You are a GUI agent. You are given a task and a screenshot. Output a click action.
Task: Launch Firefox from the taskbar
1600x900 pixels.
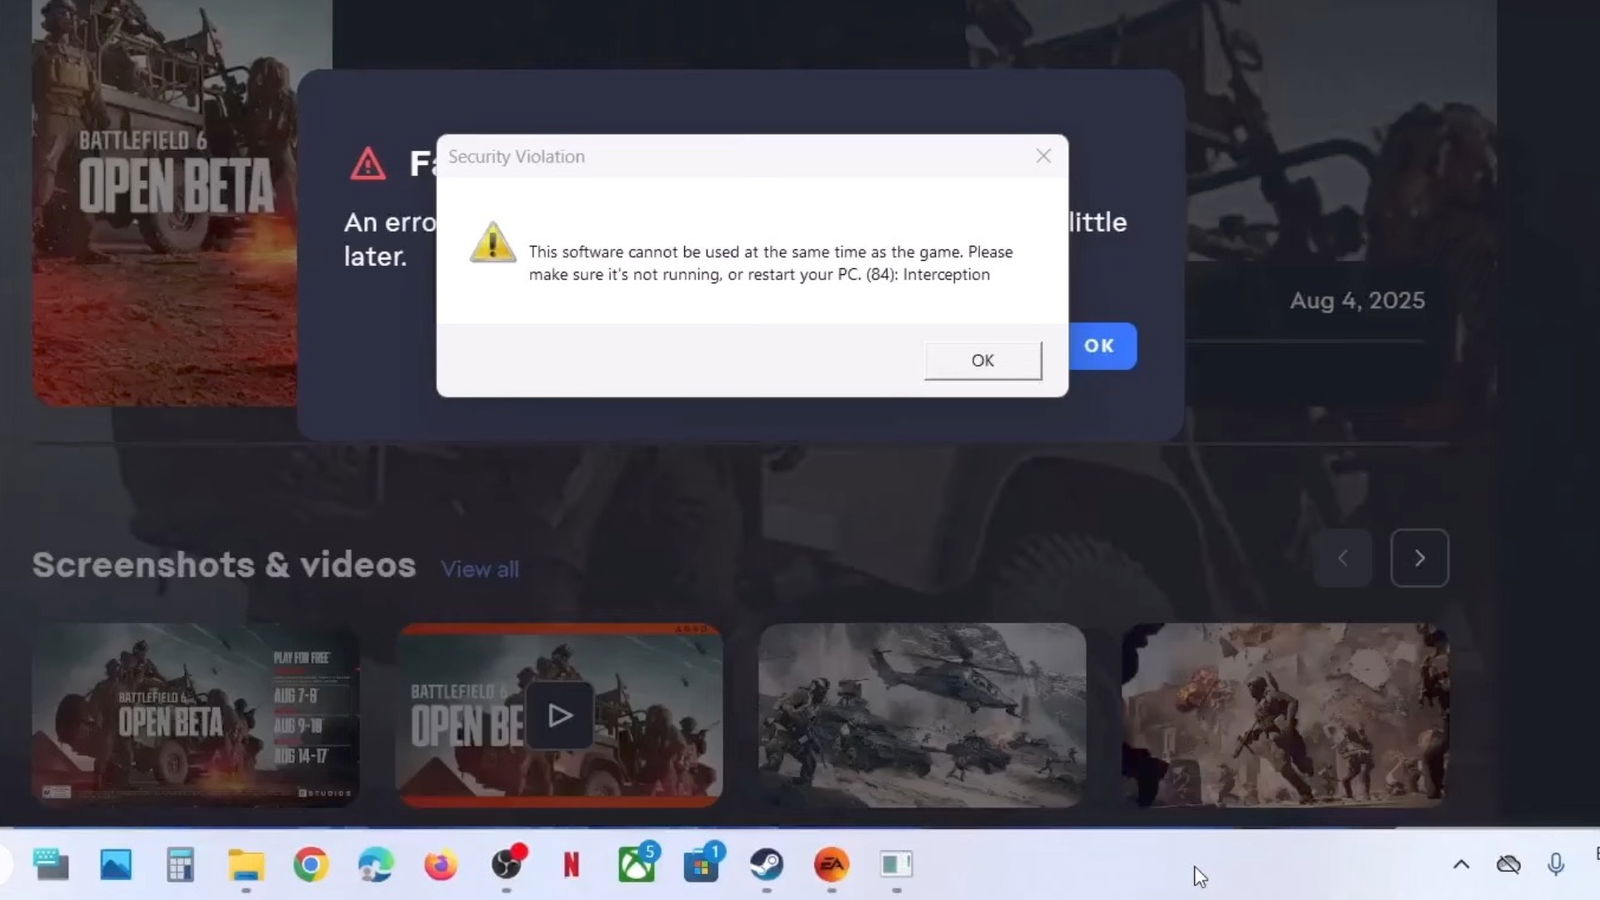coord(440,864)
